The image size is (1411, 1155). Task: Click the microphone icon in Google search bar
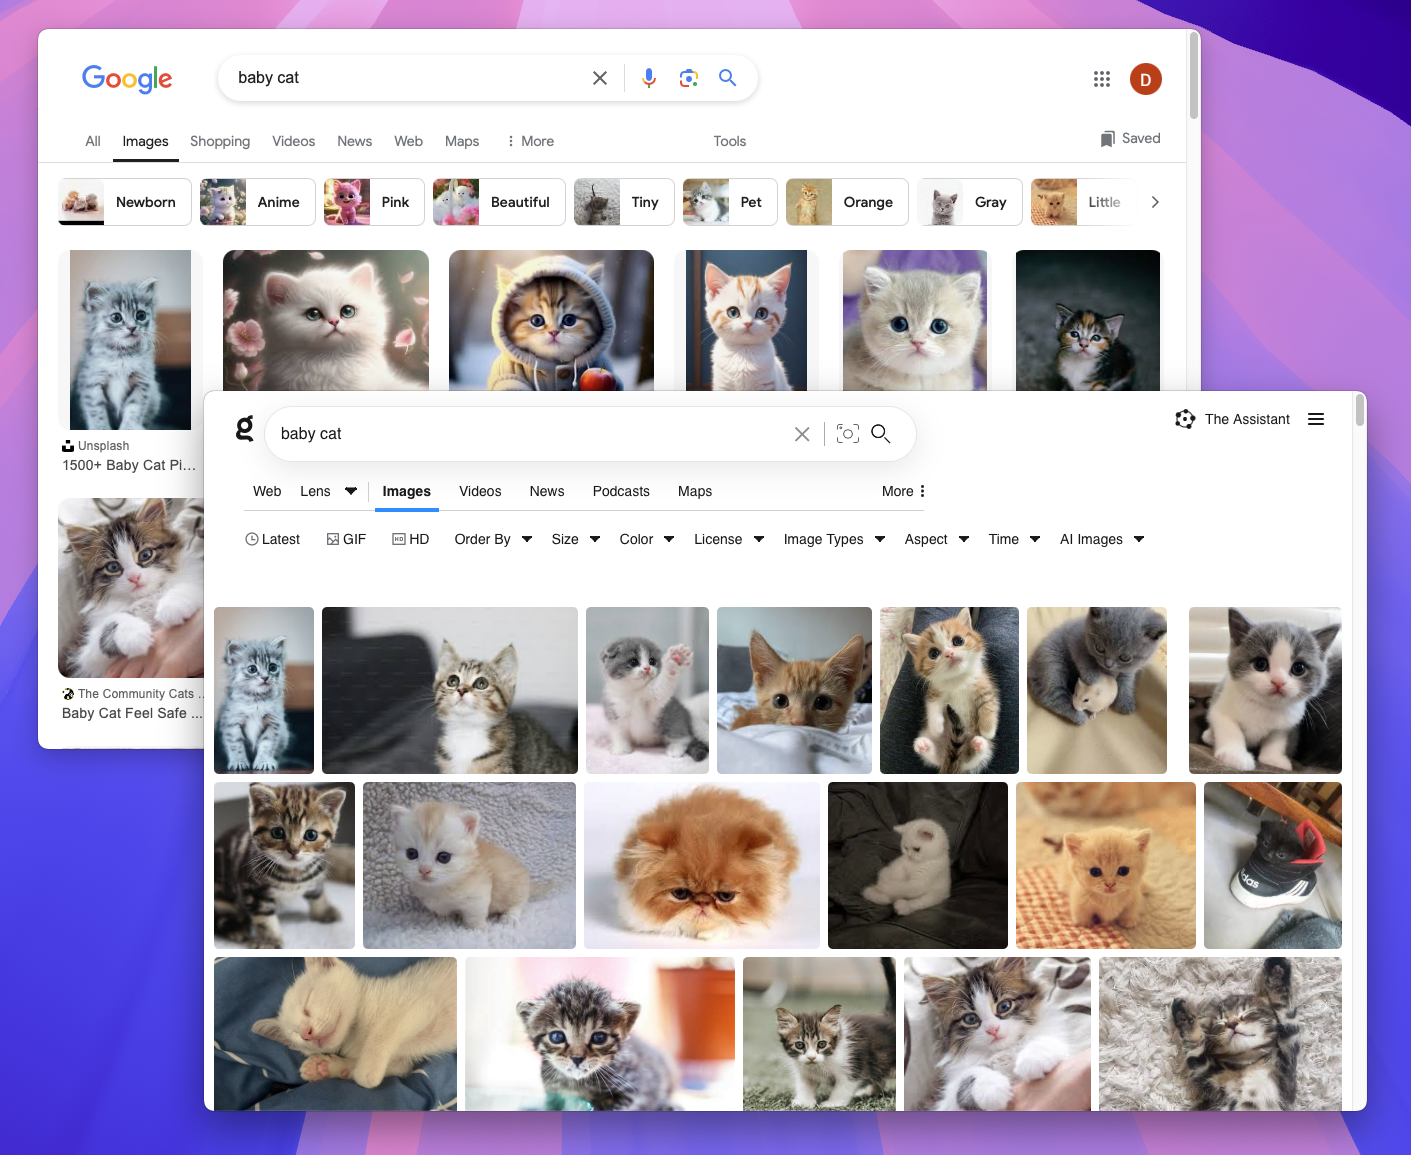coord(648,77)
